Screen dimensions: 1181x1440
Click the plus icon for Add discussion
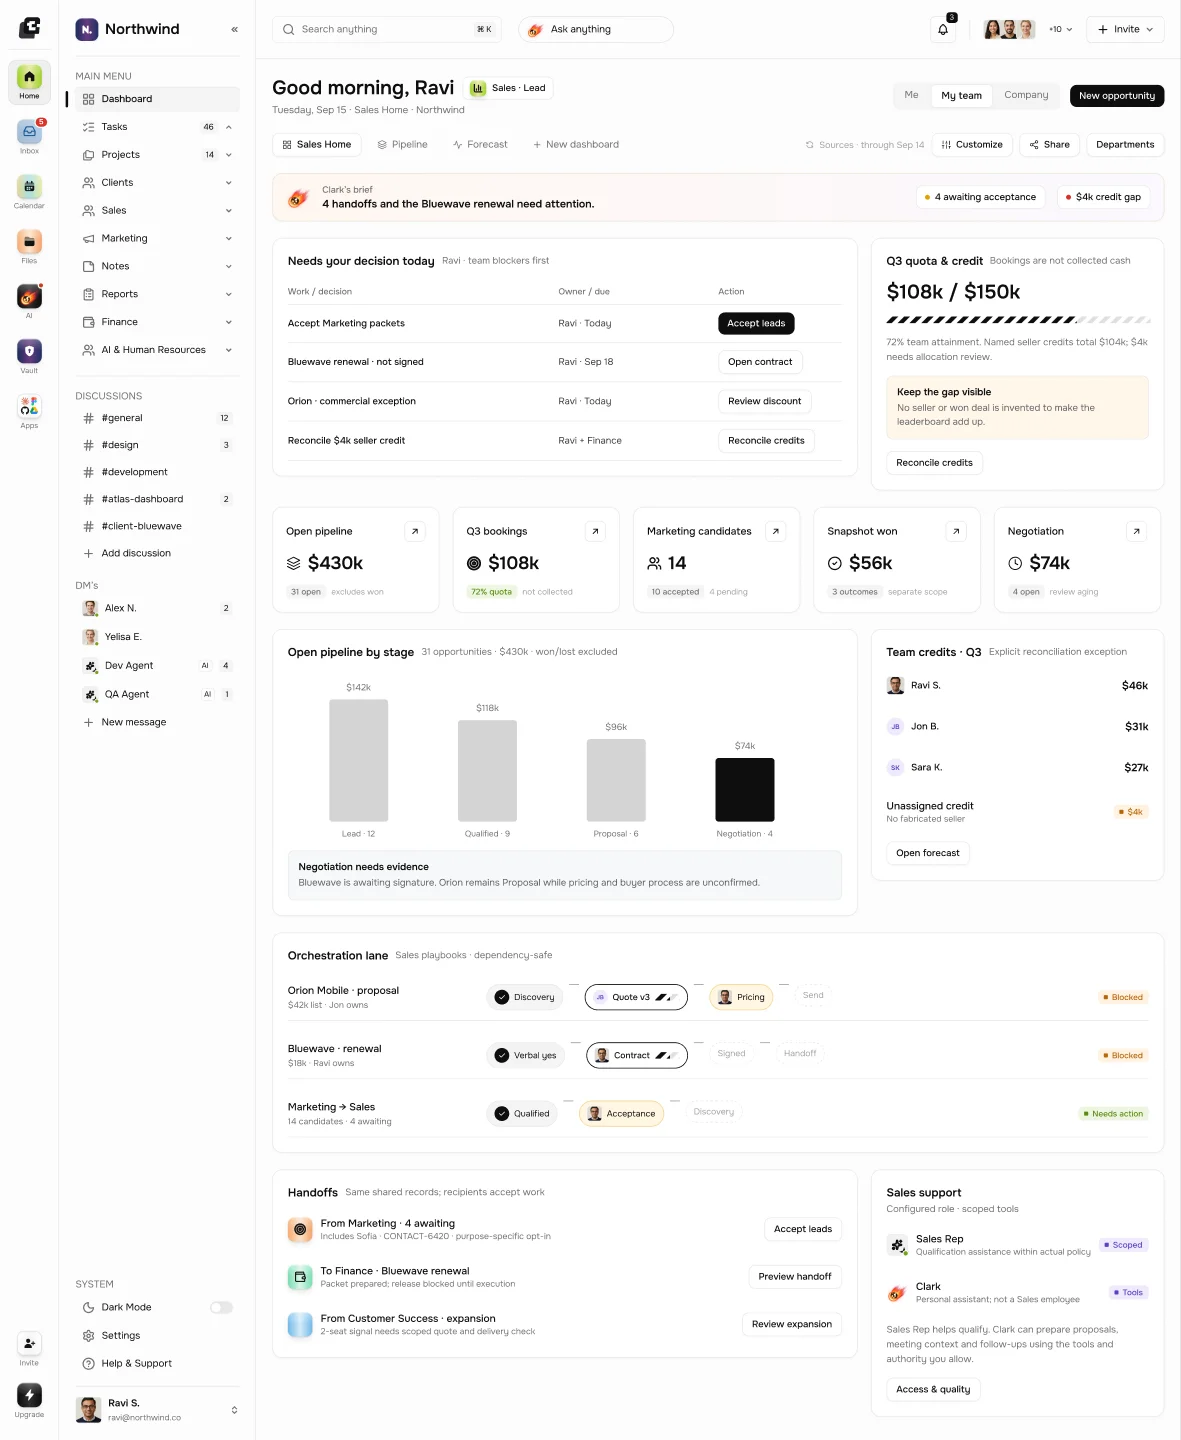pos(88,553)
